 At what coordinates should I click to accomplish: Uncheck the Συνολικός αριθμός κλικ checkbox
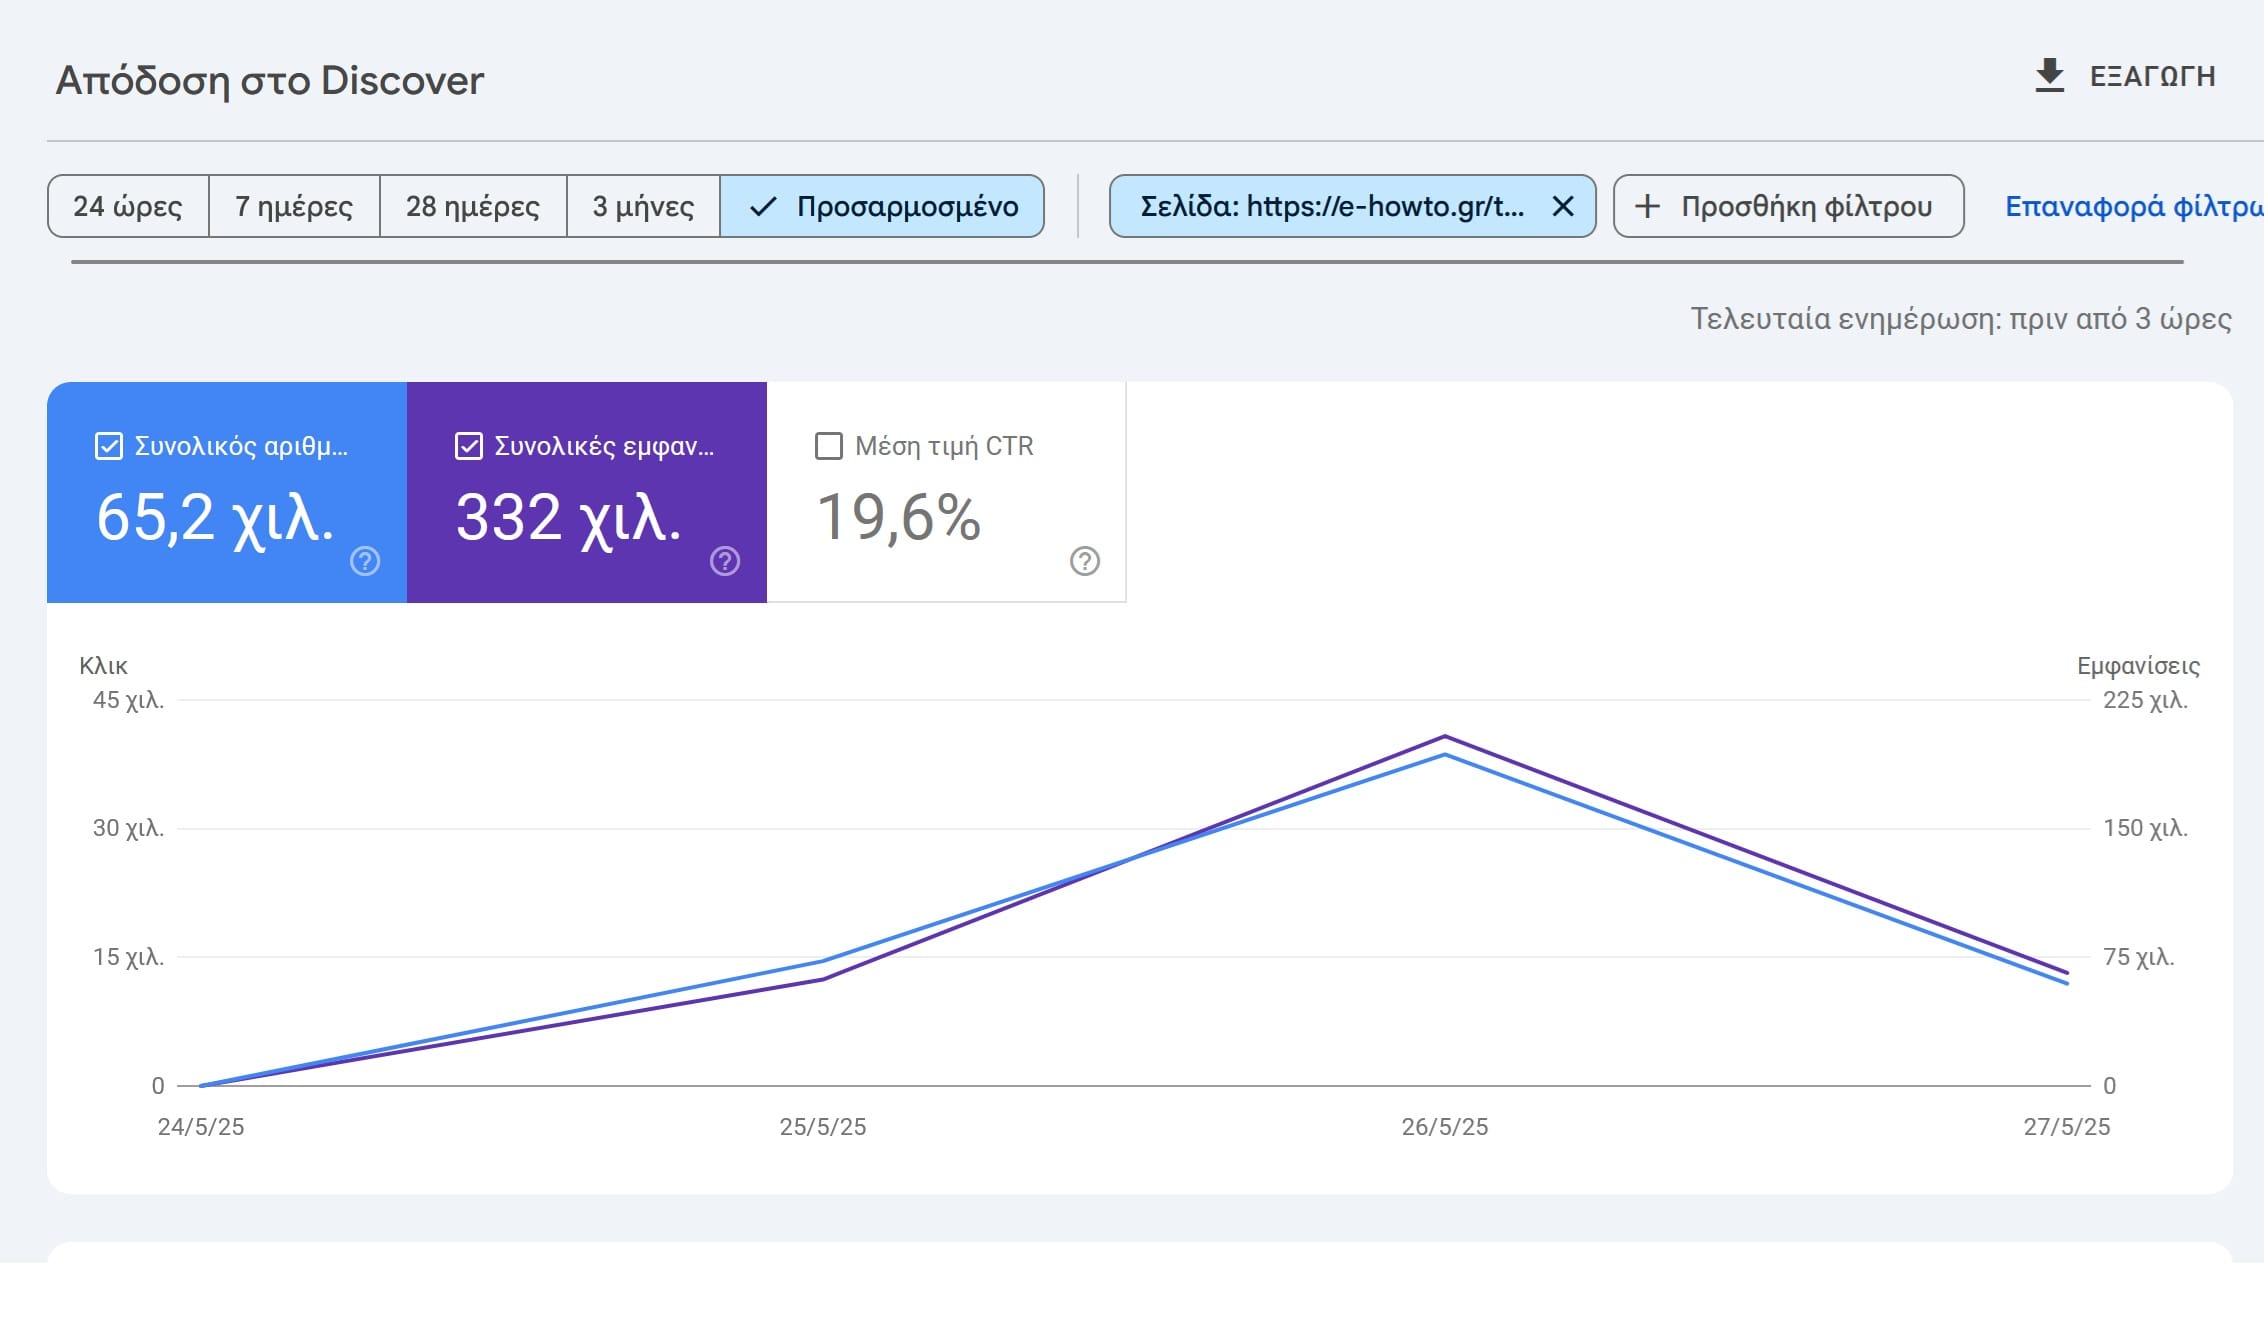tap(108, 446)
